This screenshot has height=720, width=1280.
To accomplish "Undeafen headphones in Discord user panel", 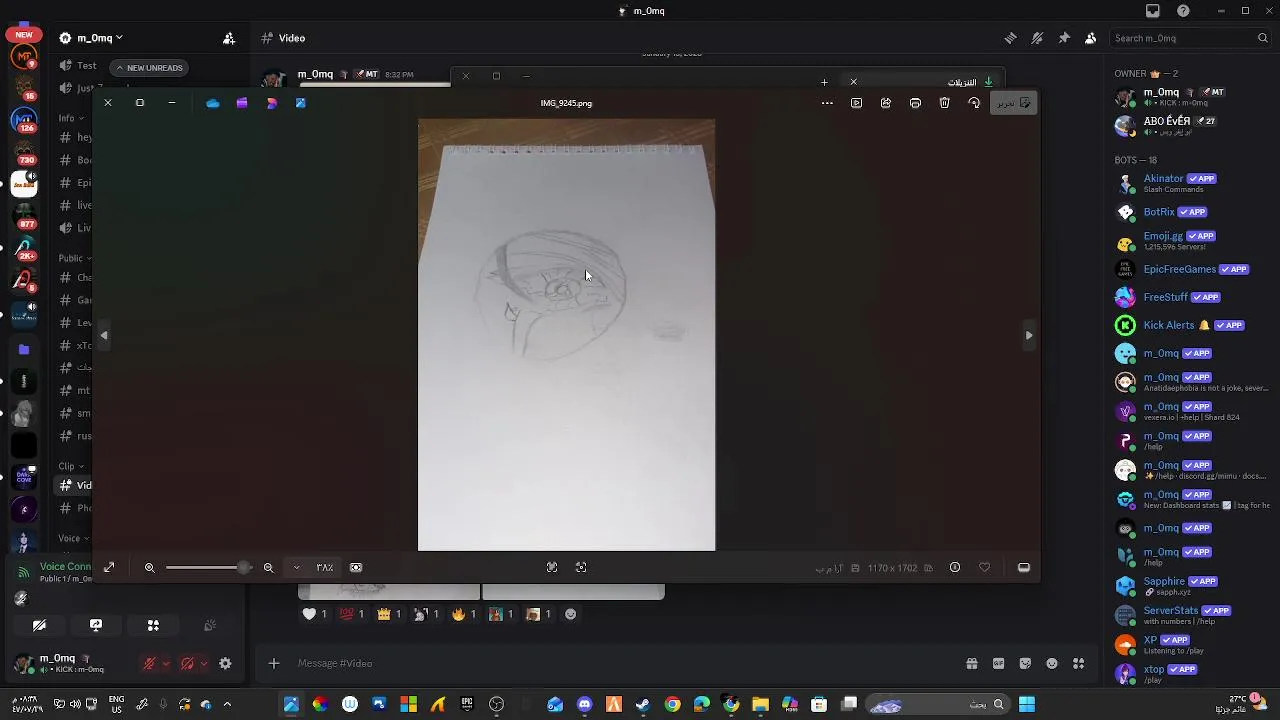I will pyautogui.click(x=187, y=663).
